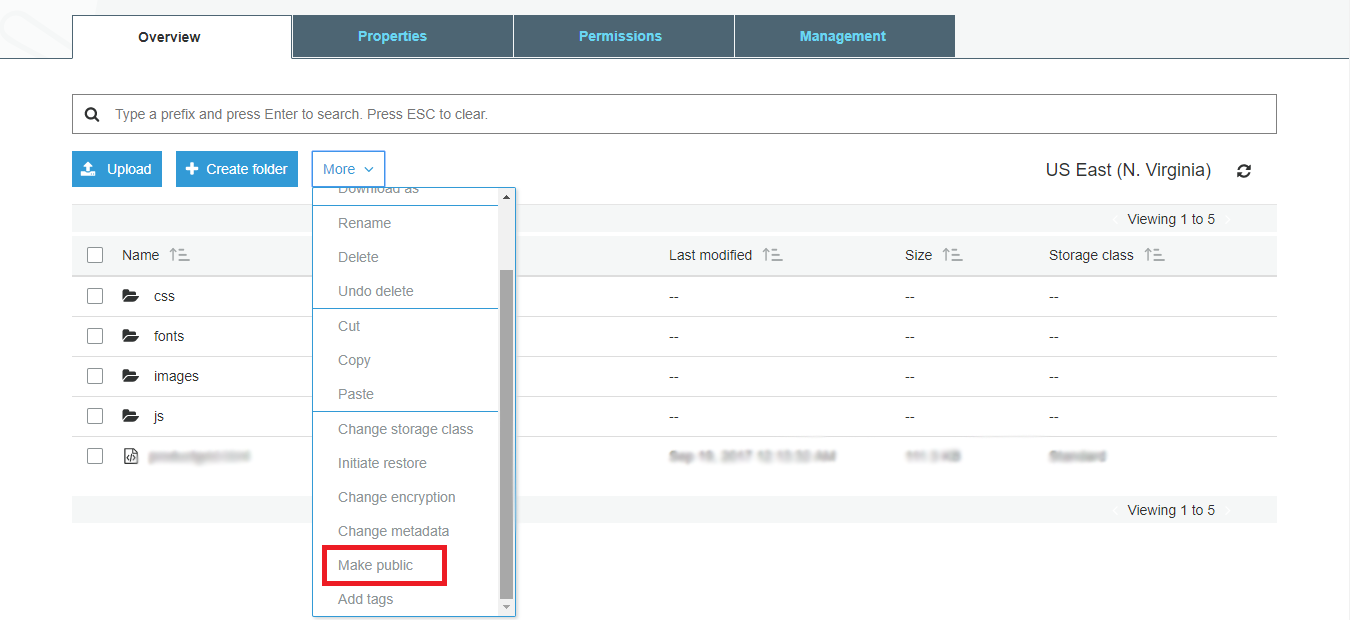Check the box for css folder

point(95,296)
